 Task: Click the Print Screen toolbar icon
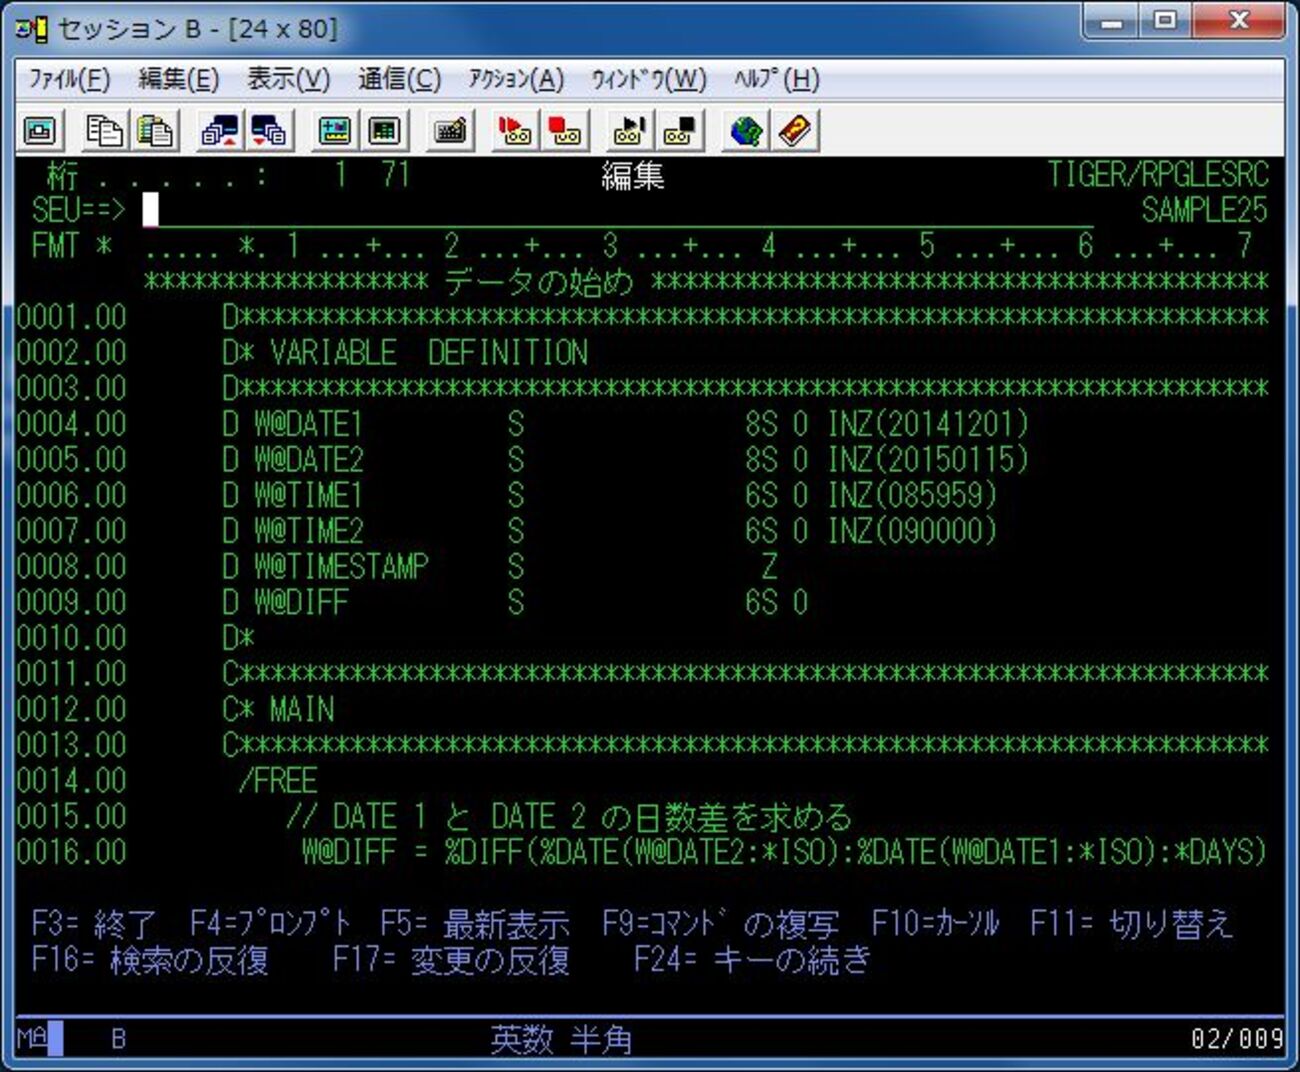(x=40, y=131)
